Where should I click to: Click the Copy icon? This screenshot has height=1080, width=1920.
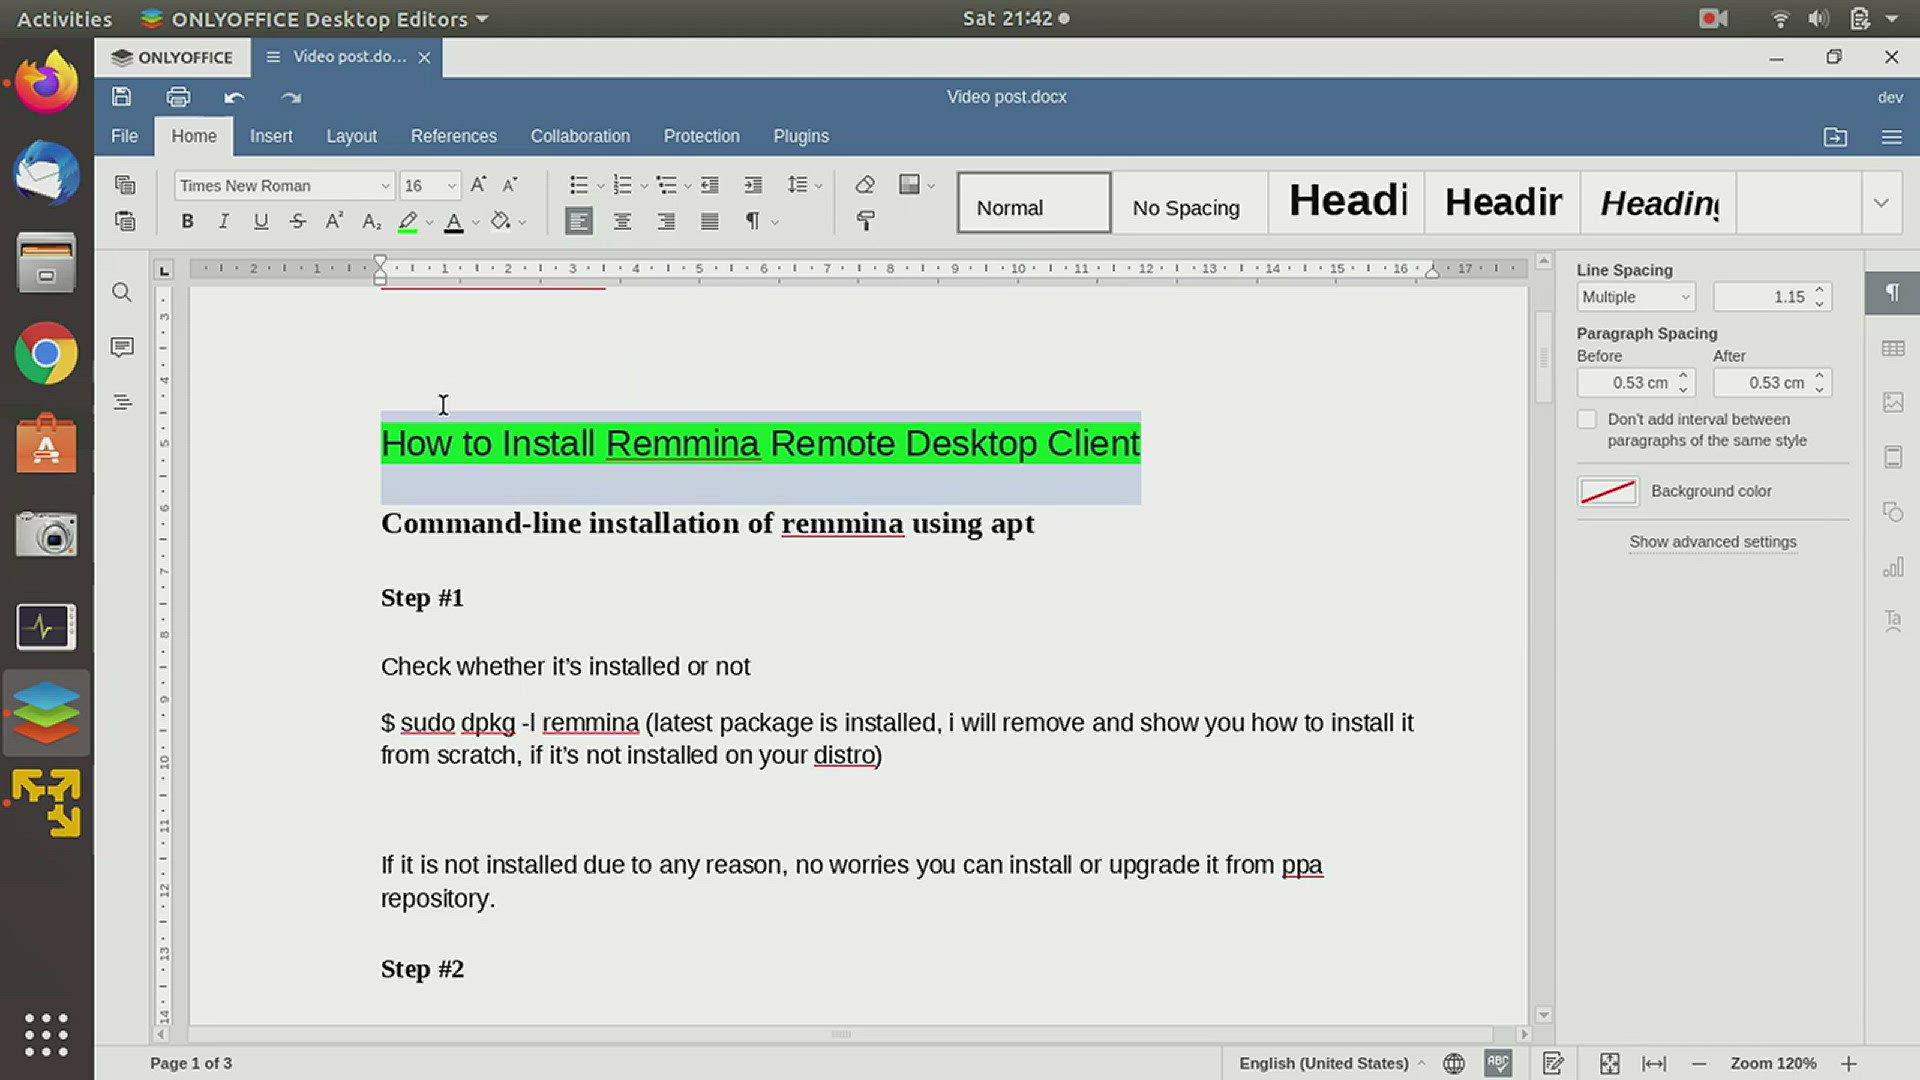[x=125, y=185]
